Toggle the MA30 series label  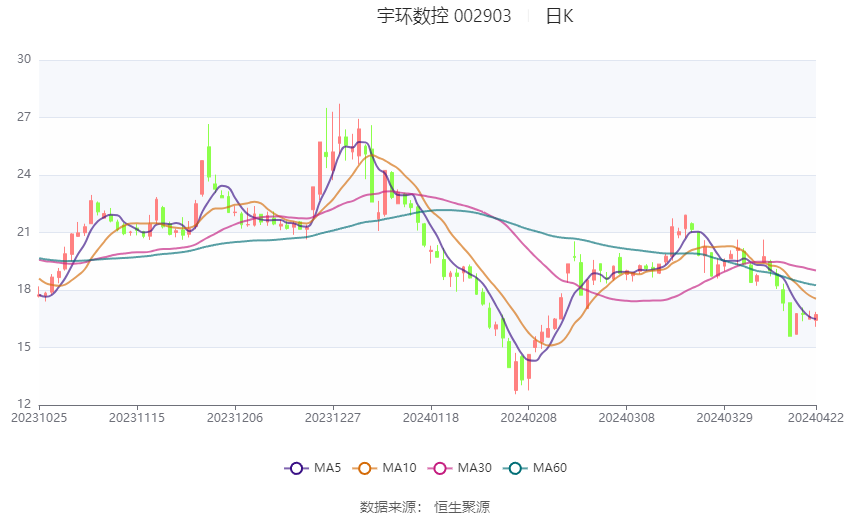coord(474,468)
